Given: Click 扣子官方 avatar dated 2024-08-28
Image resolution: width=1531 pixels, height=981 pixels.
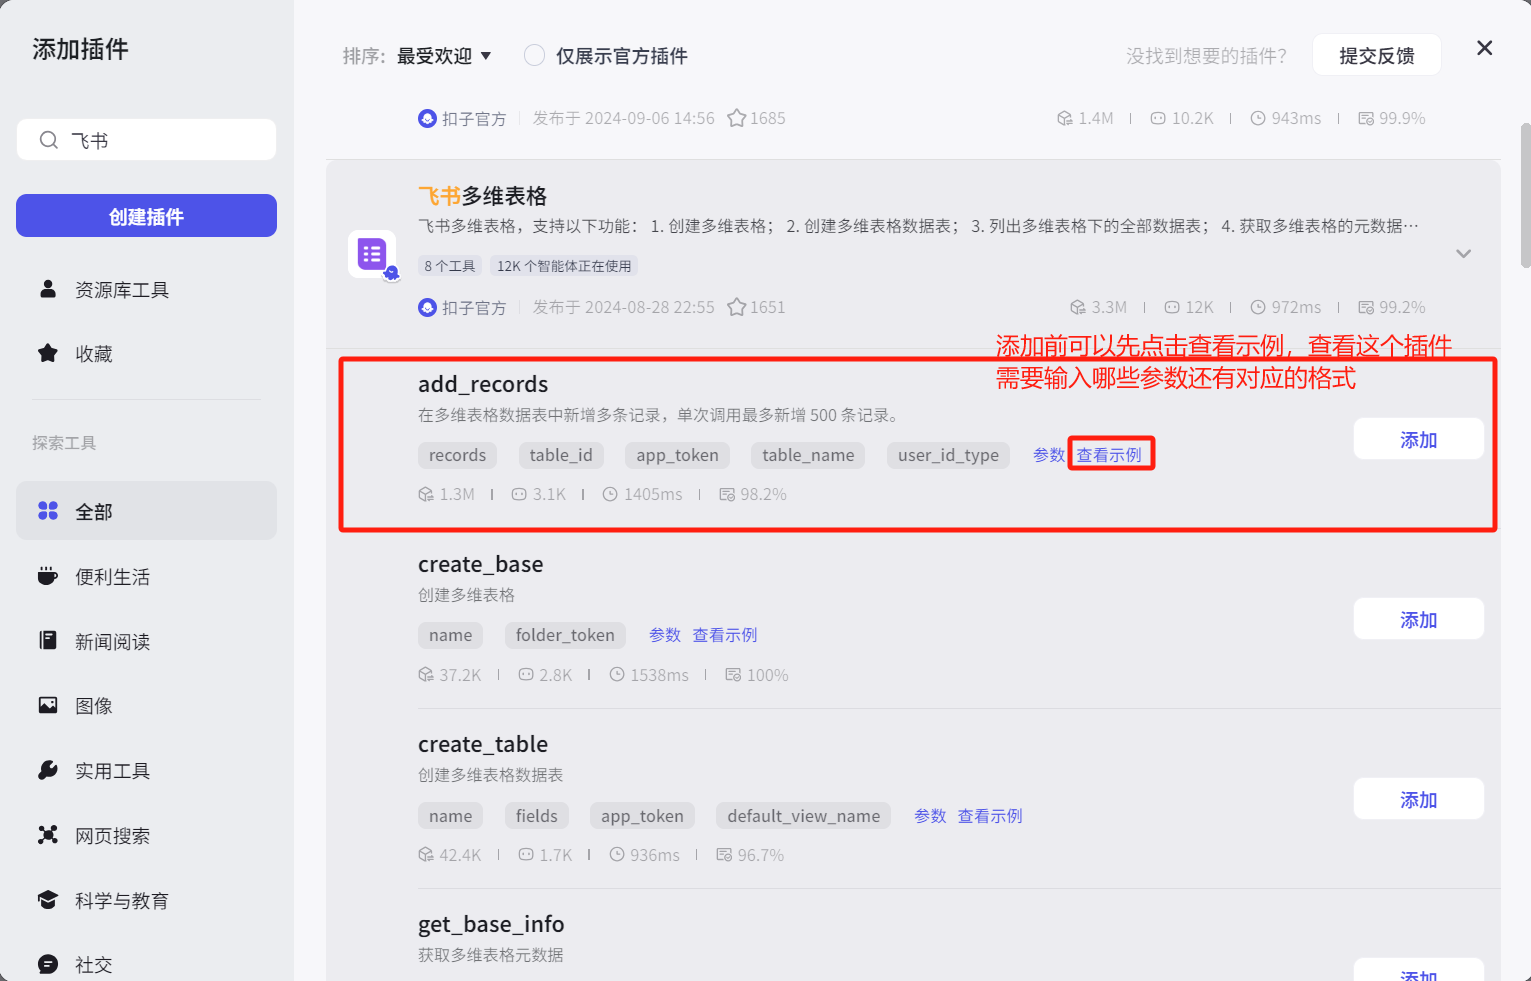Looking at the screenshot, I should [x=427, y=307].
